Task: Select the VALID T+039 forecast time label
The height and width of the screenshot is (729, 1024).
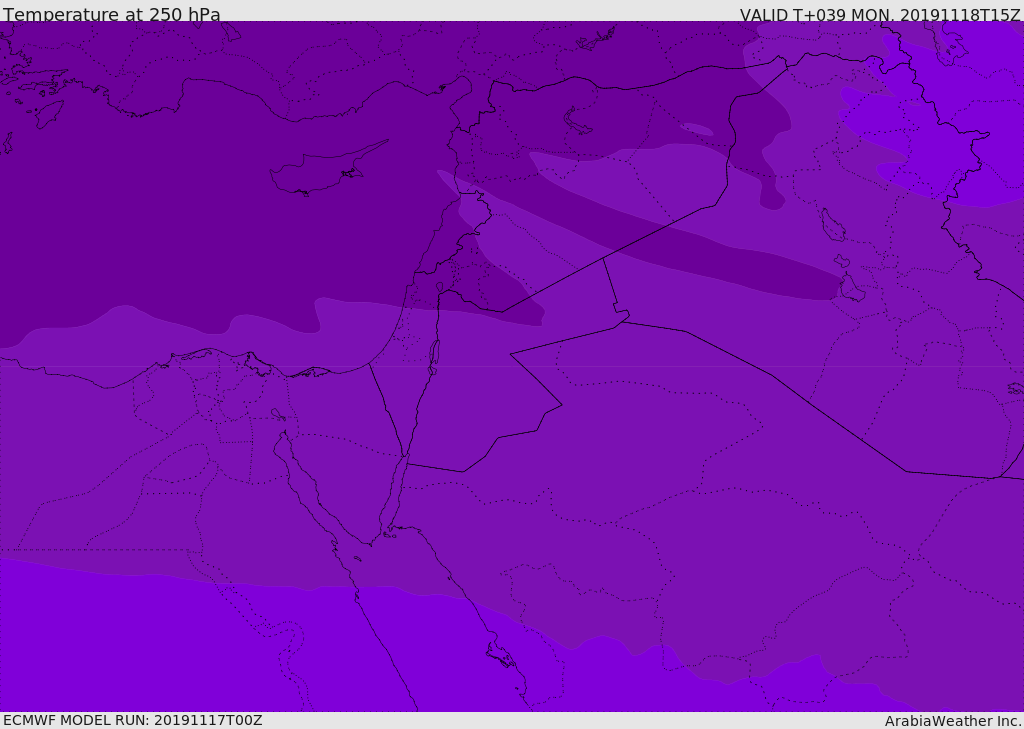Action: (x=879, y=14)
